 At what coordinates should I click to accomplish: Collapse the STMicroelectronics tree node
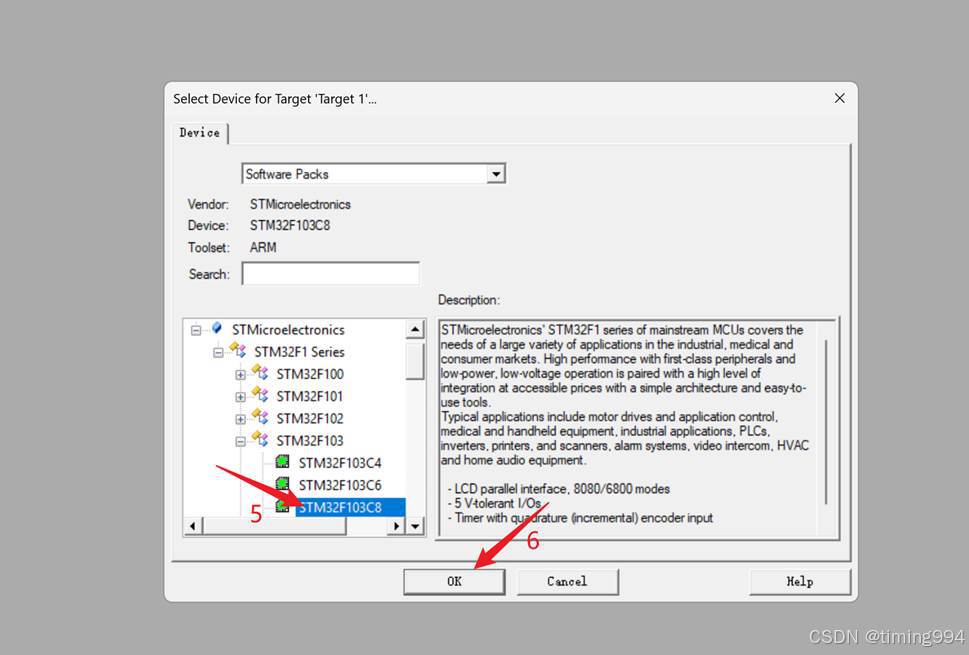tap(196, 330)
